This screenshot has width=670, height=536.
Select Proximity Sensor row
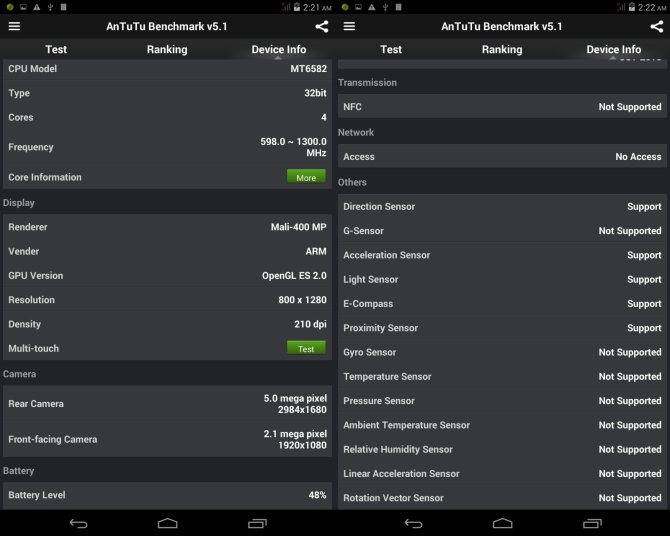pos(502,328)
